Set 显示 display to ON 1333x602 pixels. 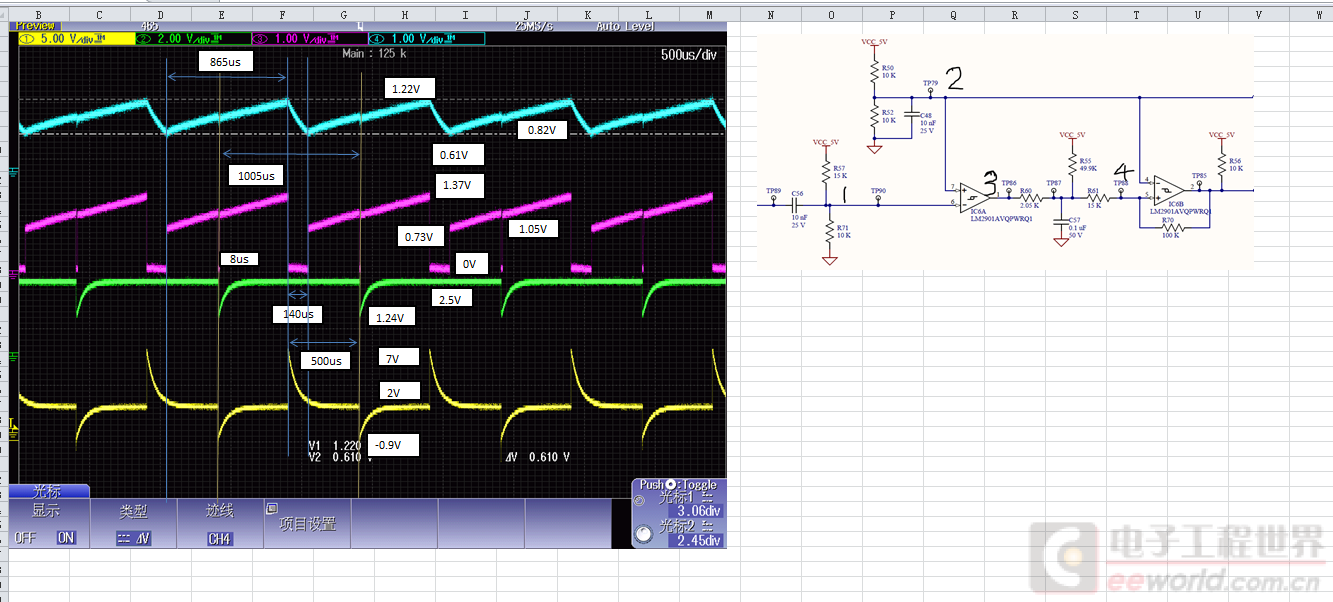click(x=66, y=537)
